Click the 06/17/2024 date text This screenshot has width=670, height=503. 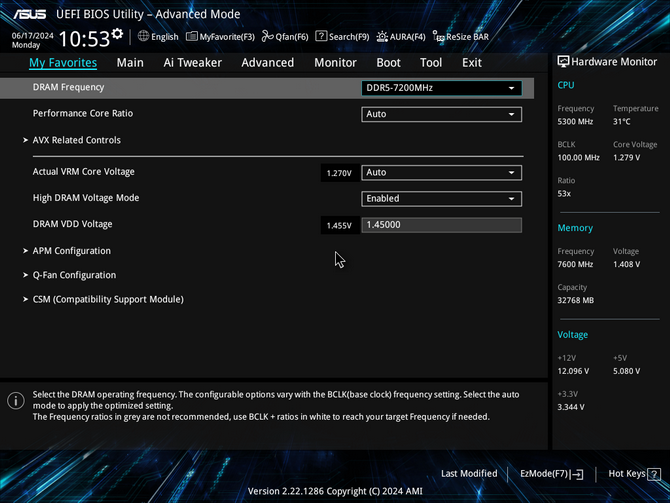32,35
